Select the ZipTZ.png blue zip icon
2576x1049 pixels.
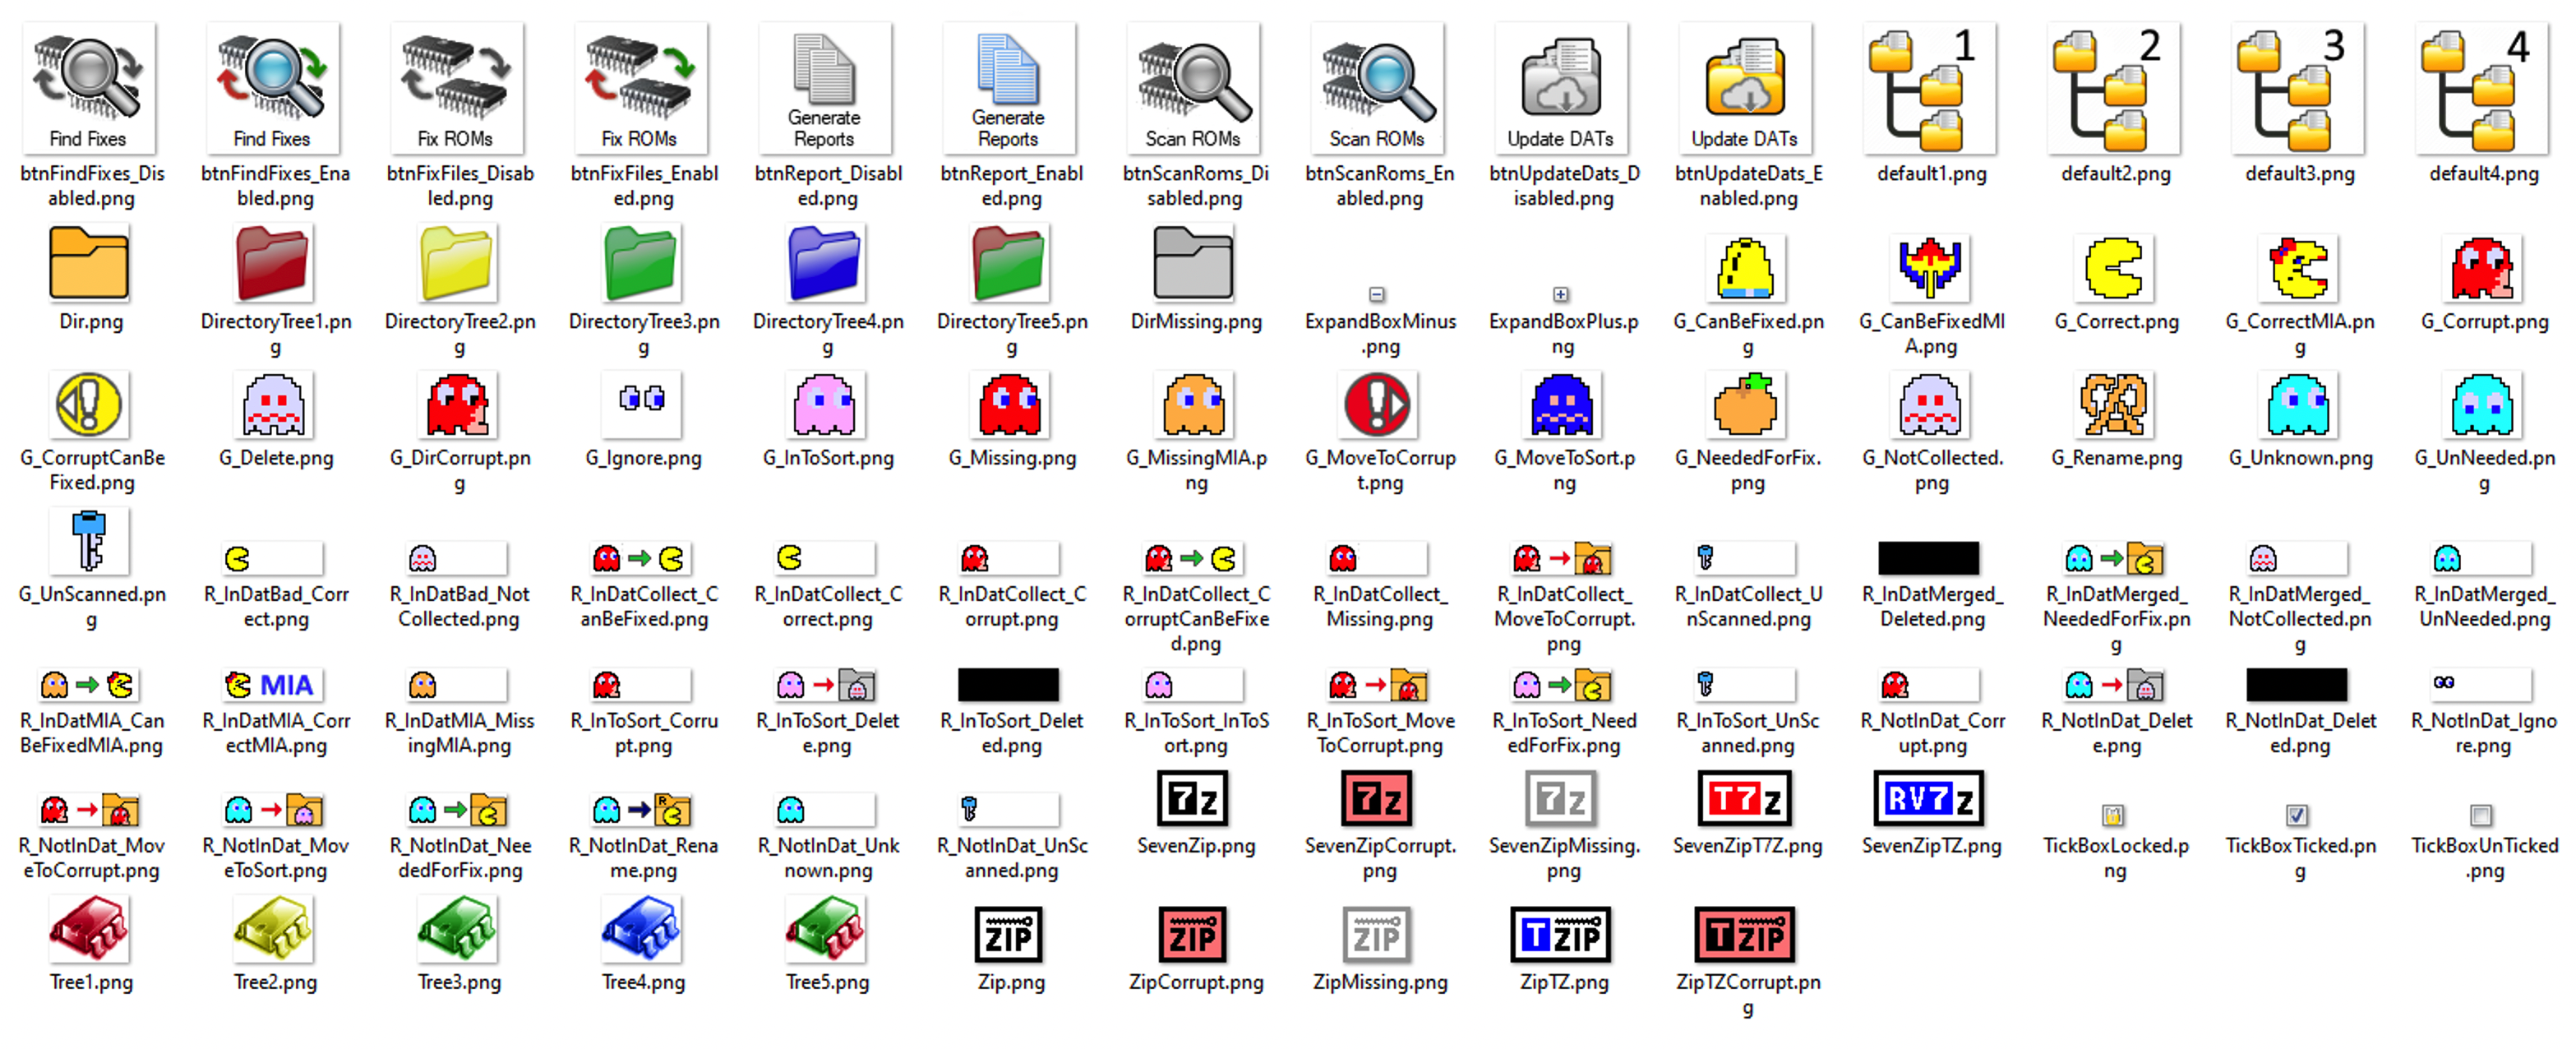pos(1561,935)
